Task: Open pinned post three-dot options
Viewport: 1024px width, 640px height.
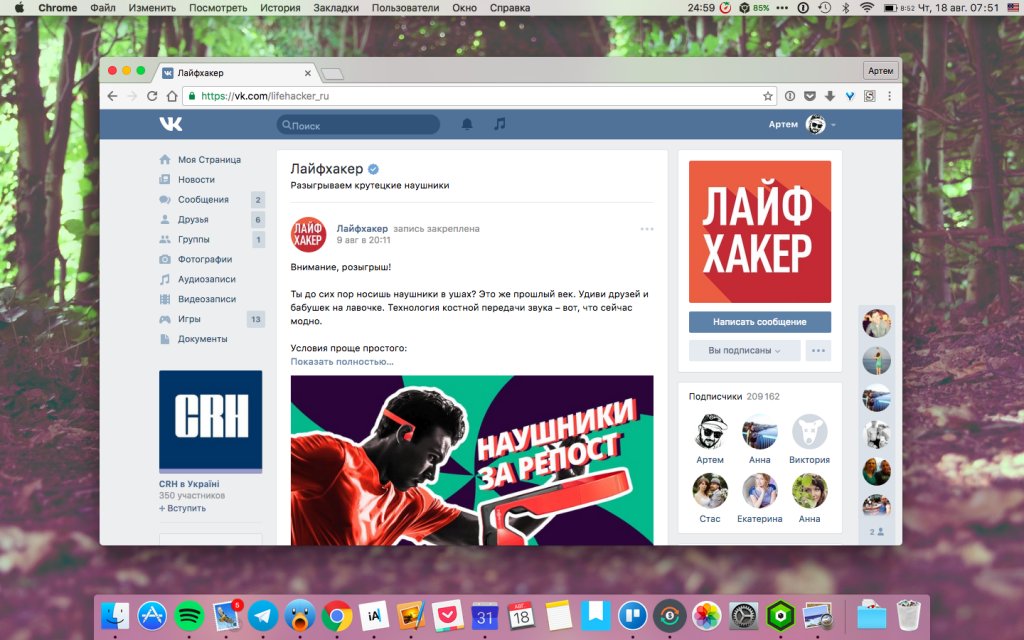Action: 647,229
